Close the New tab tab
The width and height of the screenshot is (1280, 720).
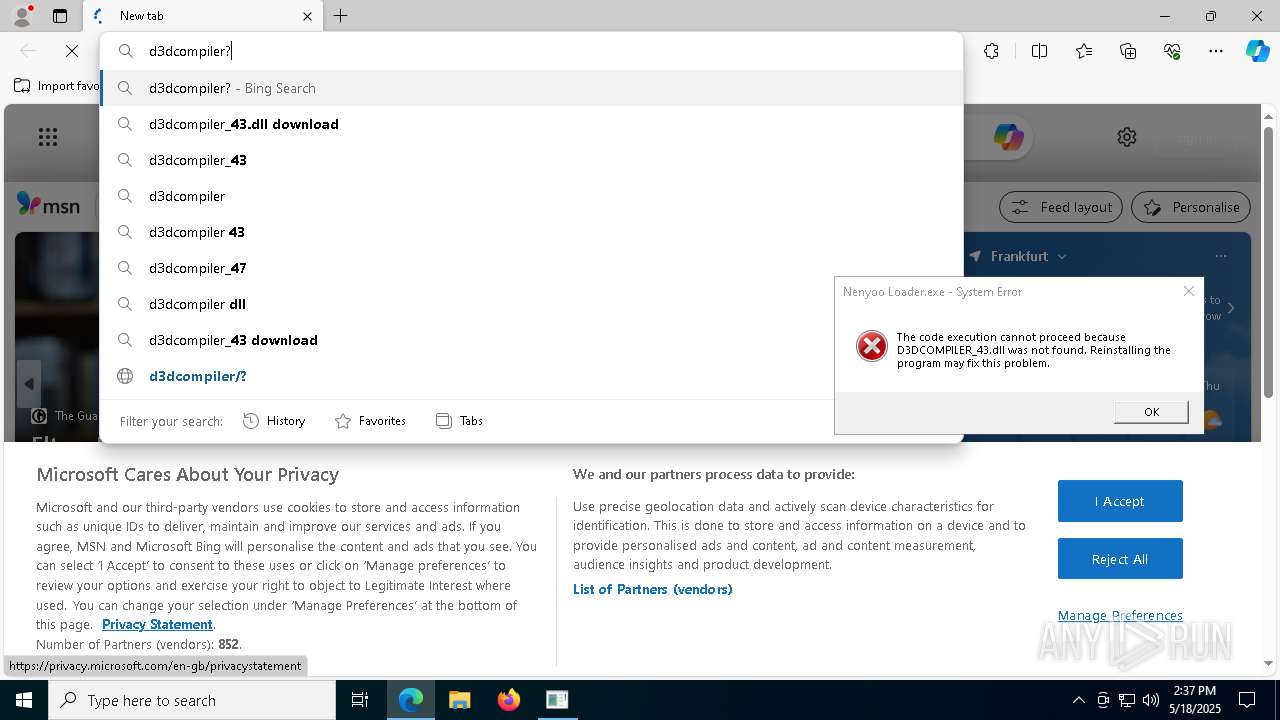[x=307, y=16]
